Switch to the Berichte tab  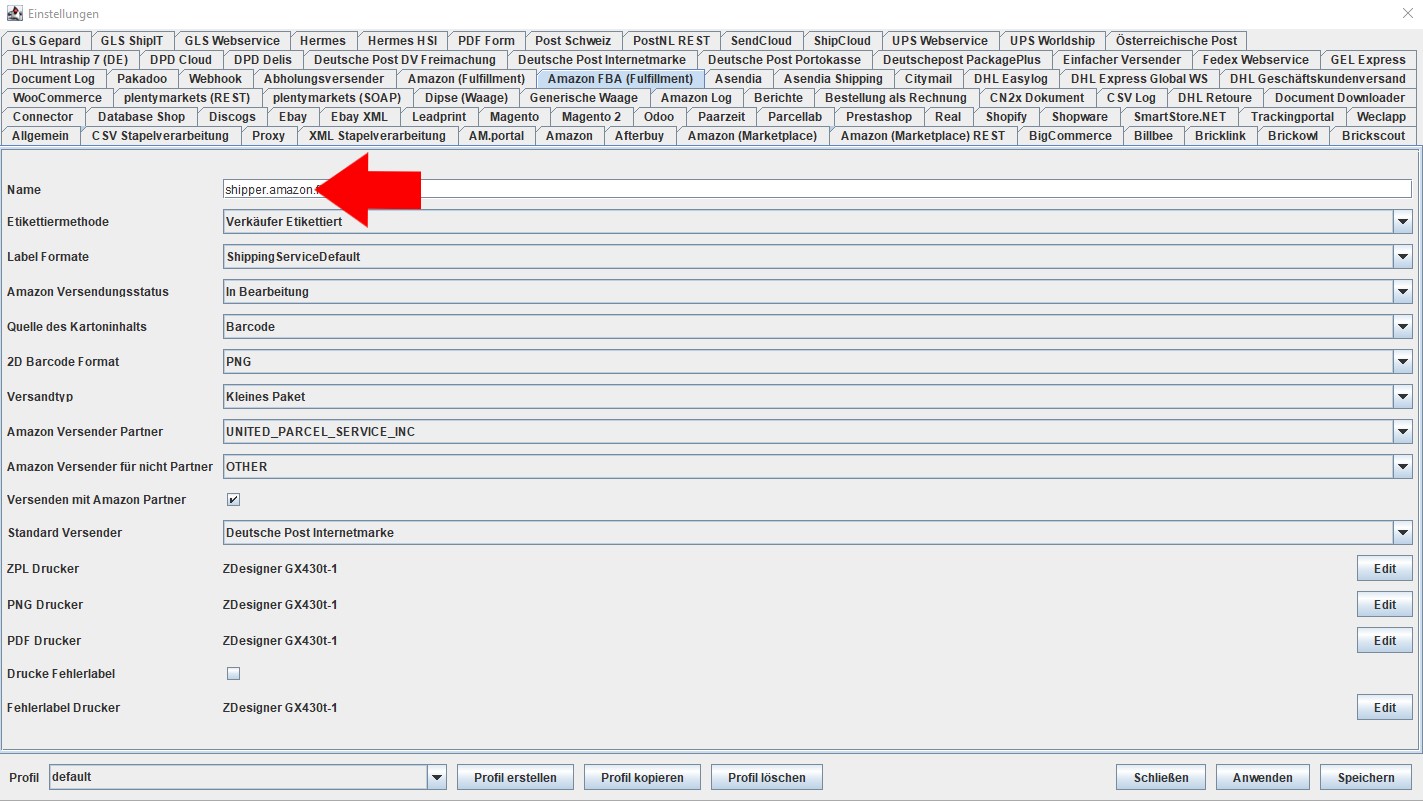[778, 98]
